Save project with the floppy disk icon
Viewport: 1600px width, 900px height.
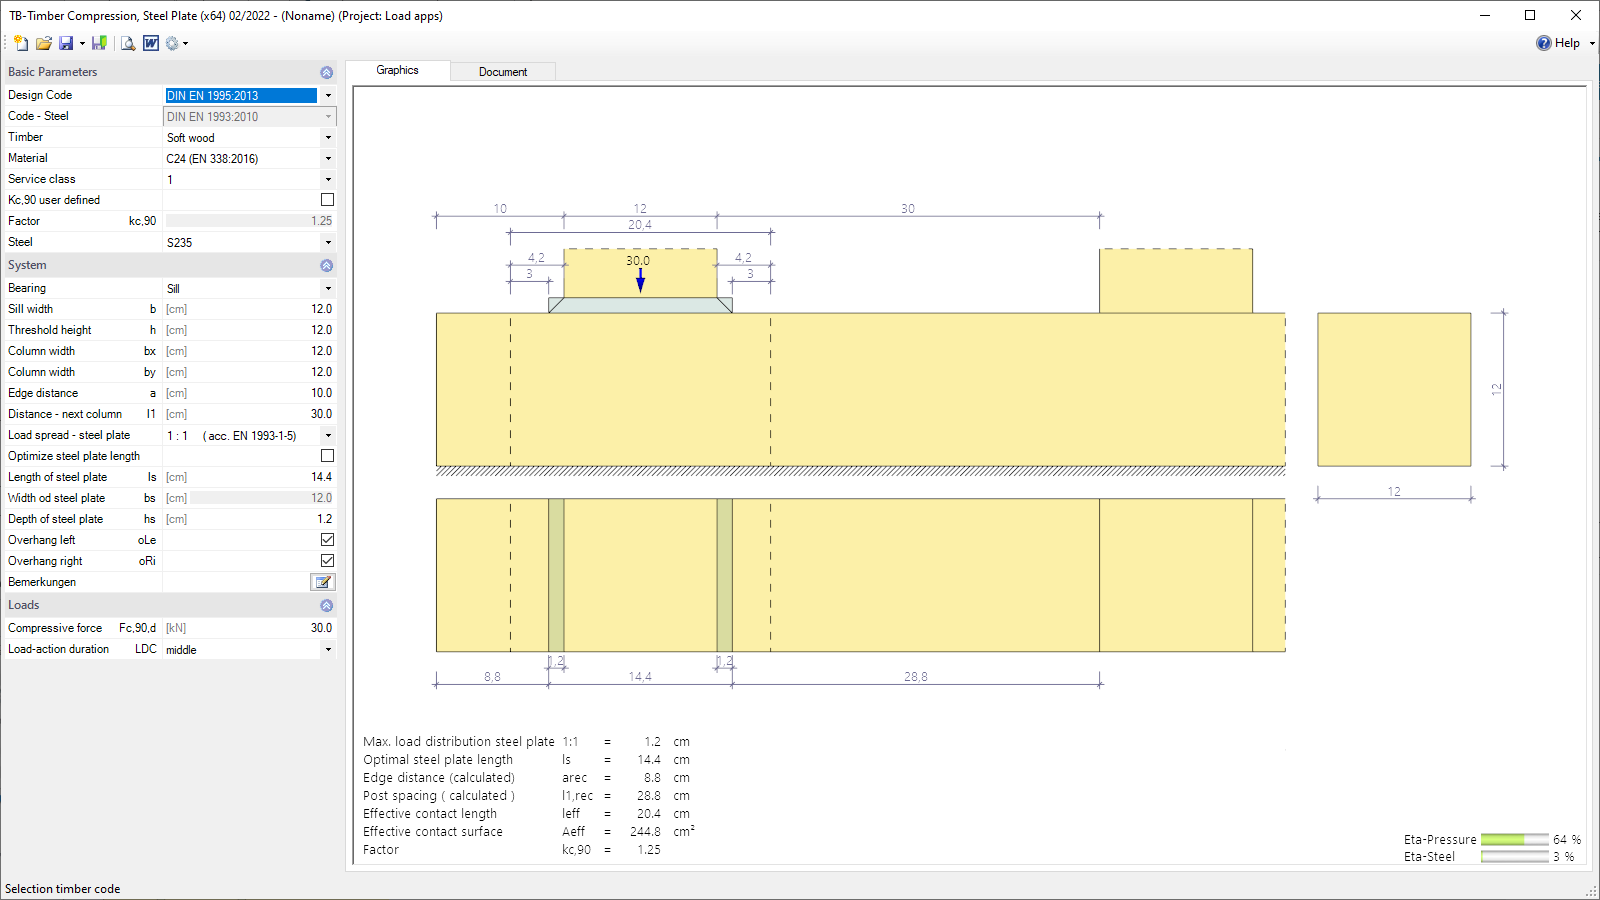coord(66,43)
